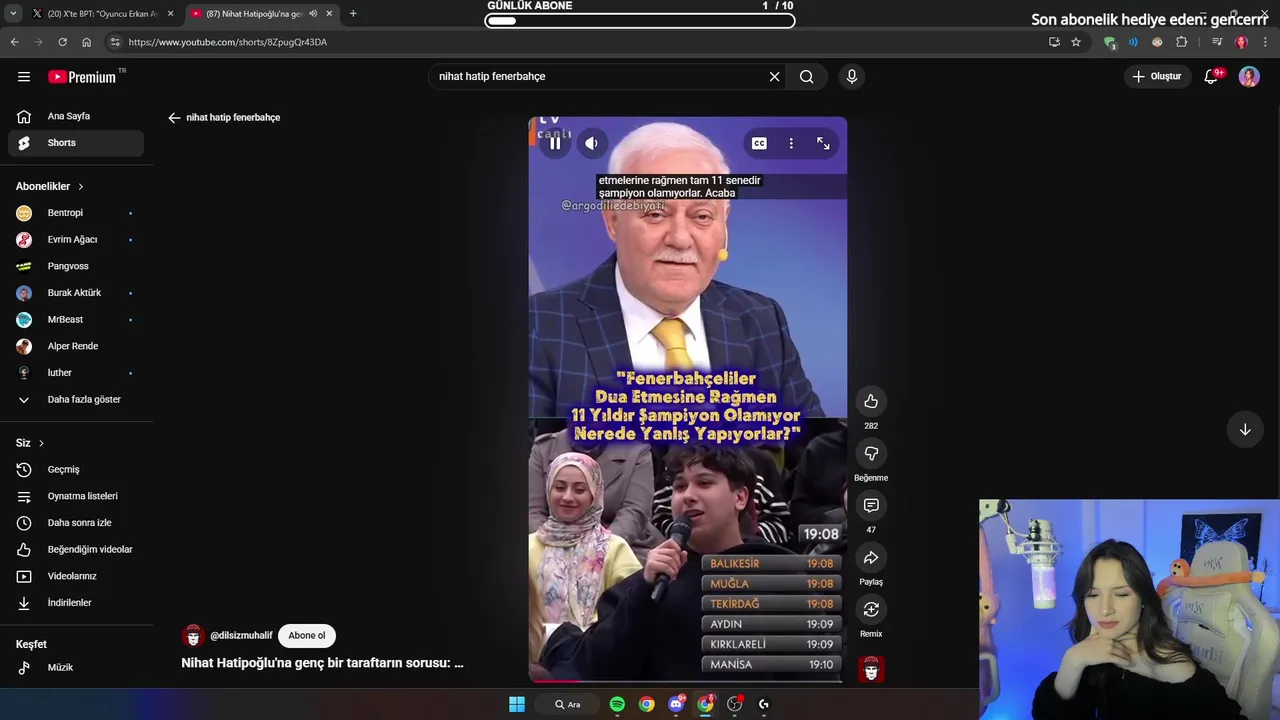Select Shorts in the sidebar
Viewport: 1280px width, 720px height.
pyautogui.click(x=76, y=143)
